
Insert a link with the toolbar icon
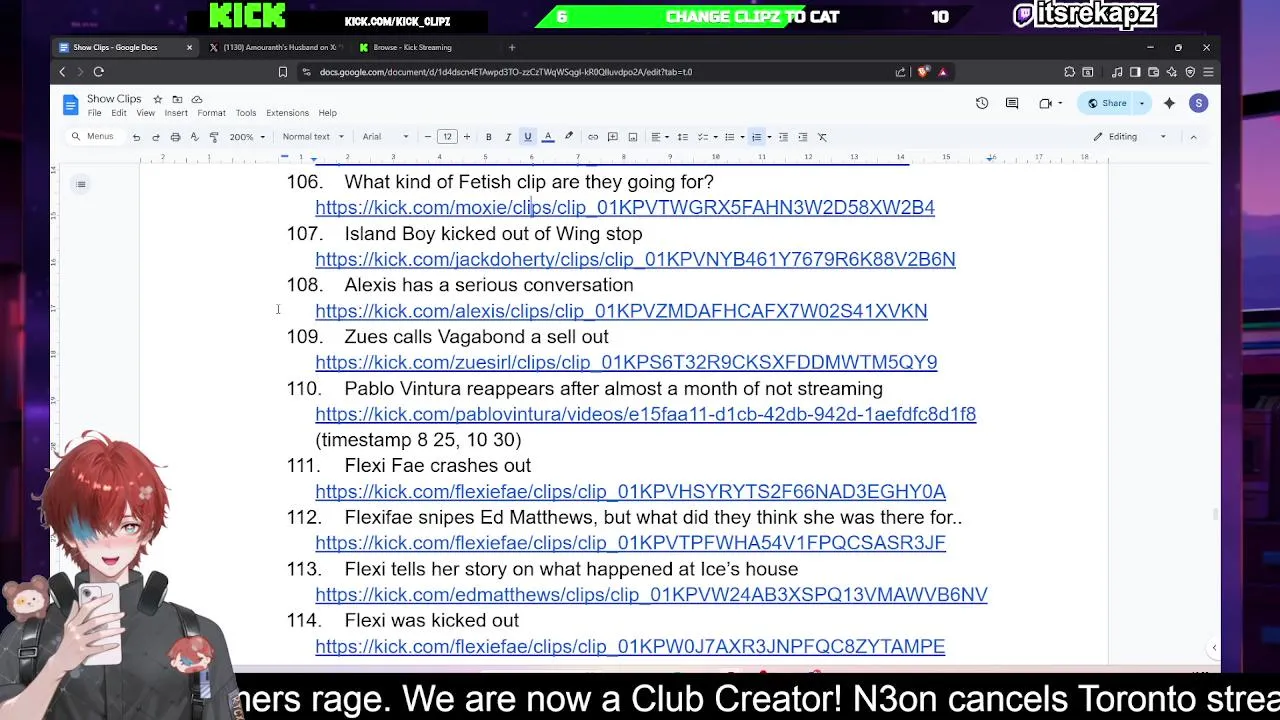pyautogui.click(x=593, y=137)
